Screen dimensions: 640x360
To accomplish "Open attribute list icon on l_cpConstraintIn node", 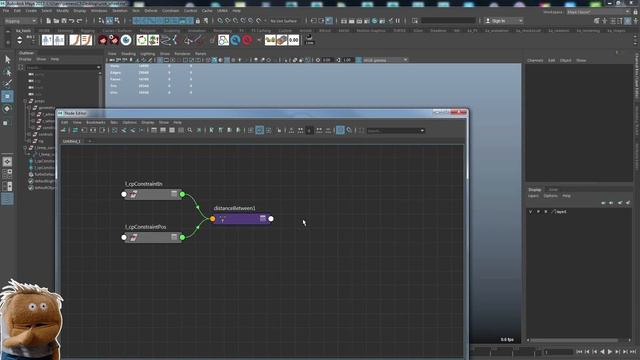I will 174,194.
